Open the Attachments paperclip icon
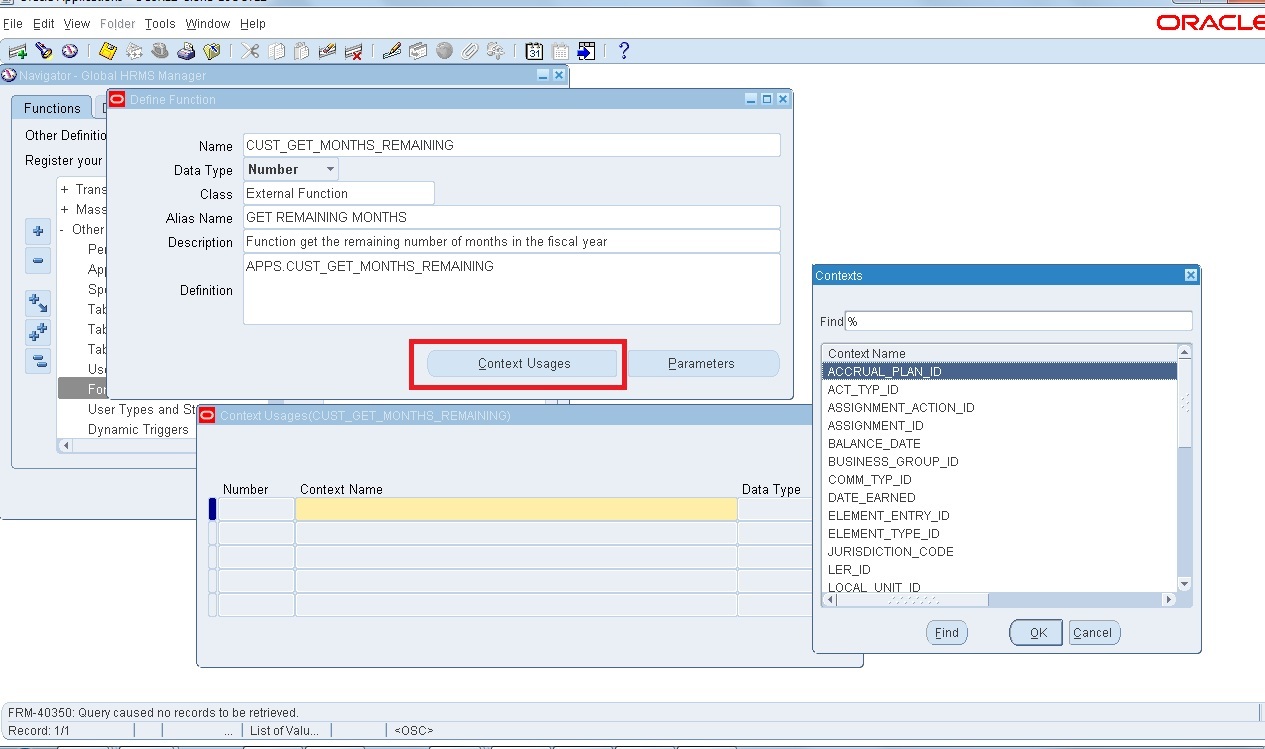1265x749 pixels. coord(470,50)
